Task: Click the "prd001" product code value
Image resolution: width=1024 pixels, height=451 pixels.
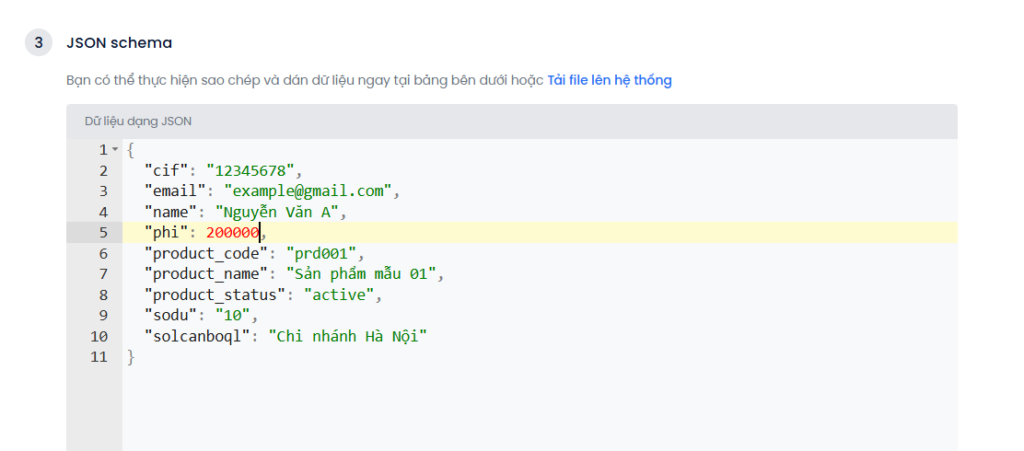Action: [322, 253]
